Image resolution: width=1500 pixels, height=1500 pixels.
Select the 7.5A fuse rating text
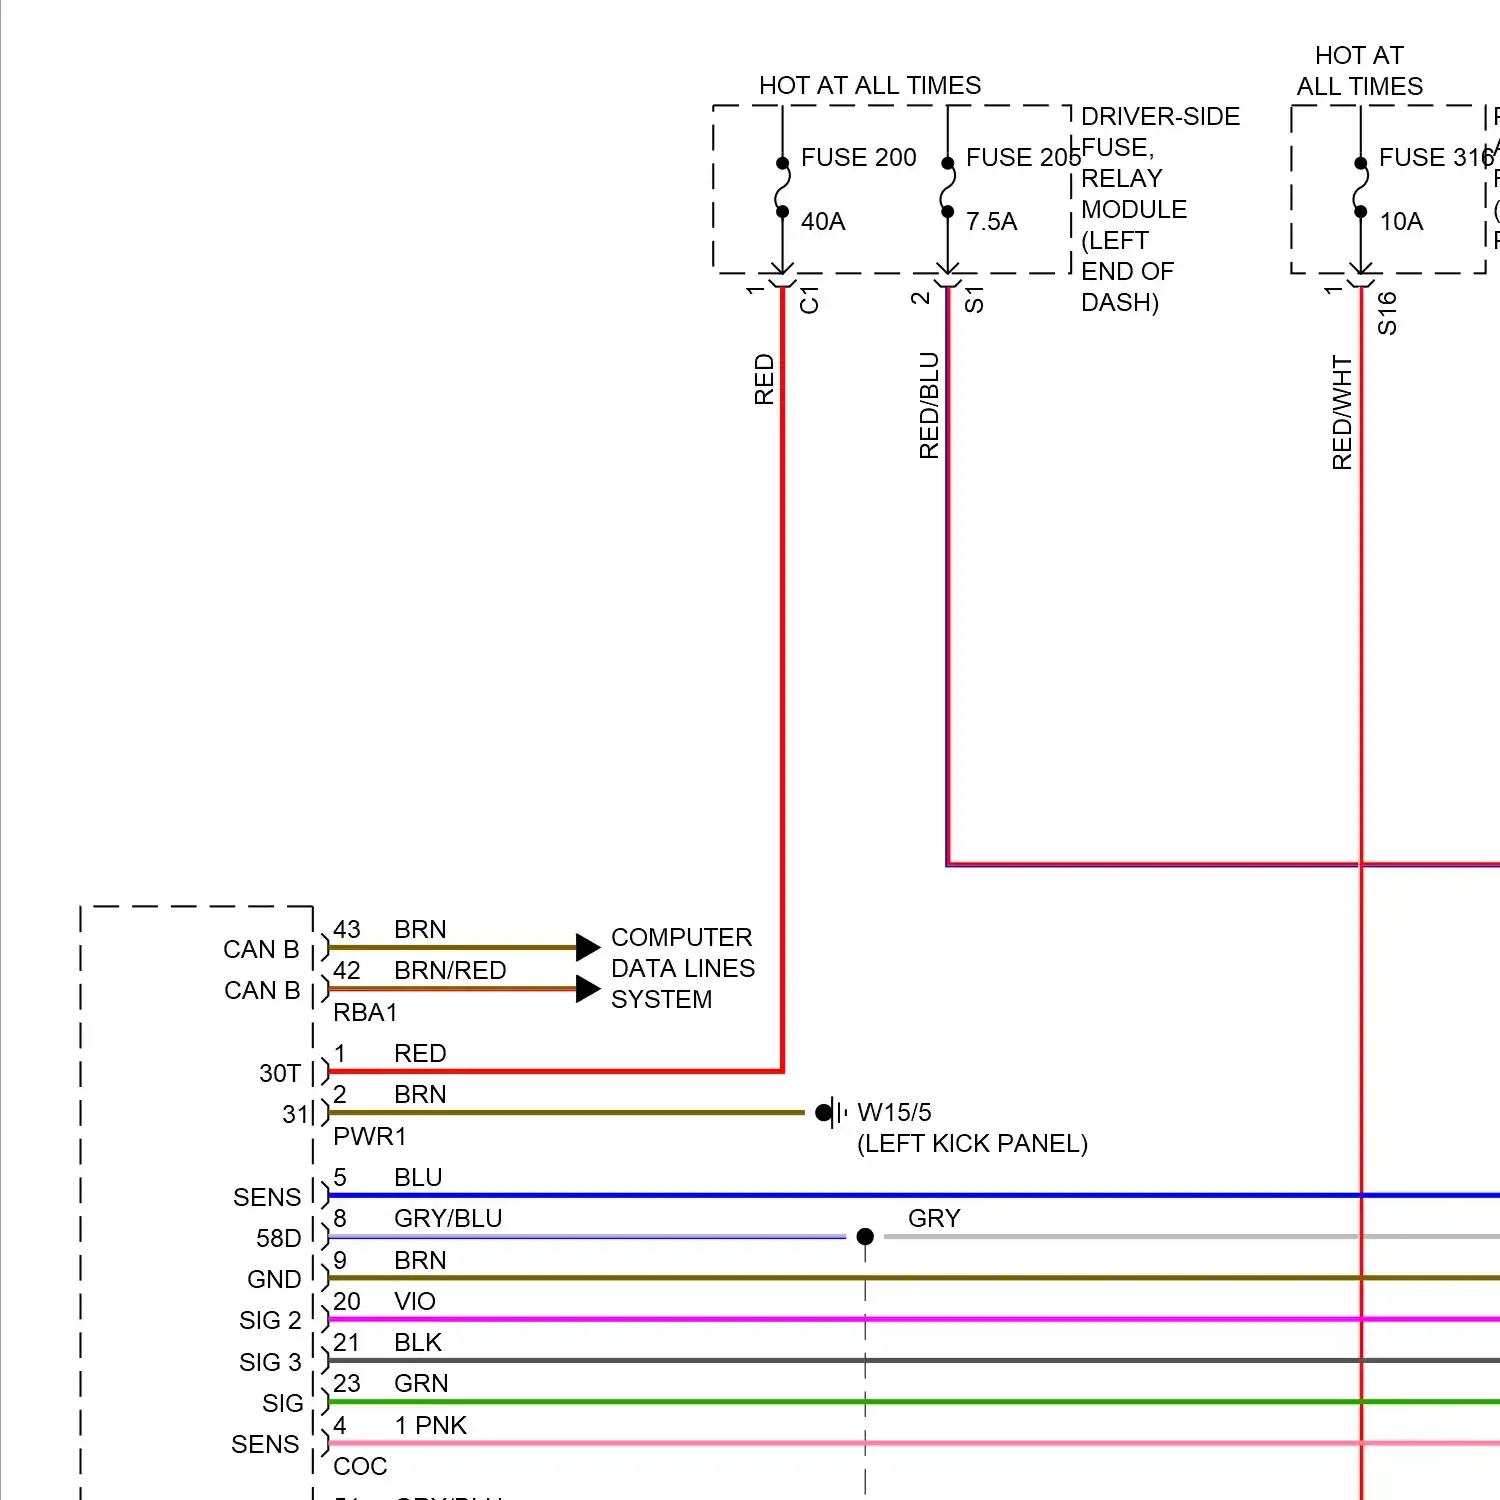click(x=991, y=221)
